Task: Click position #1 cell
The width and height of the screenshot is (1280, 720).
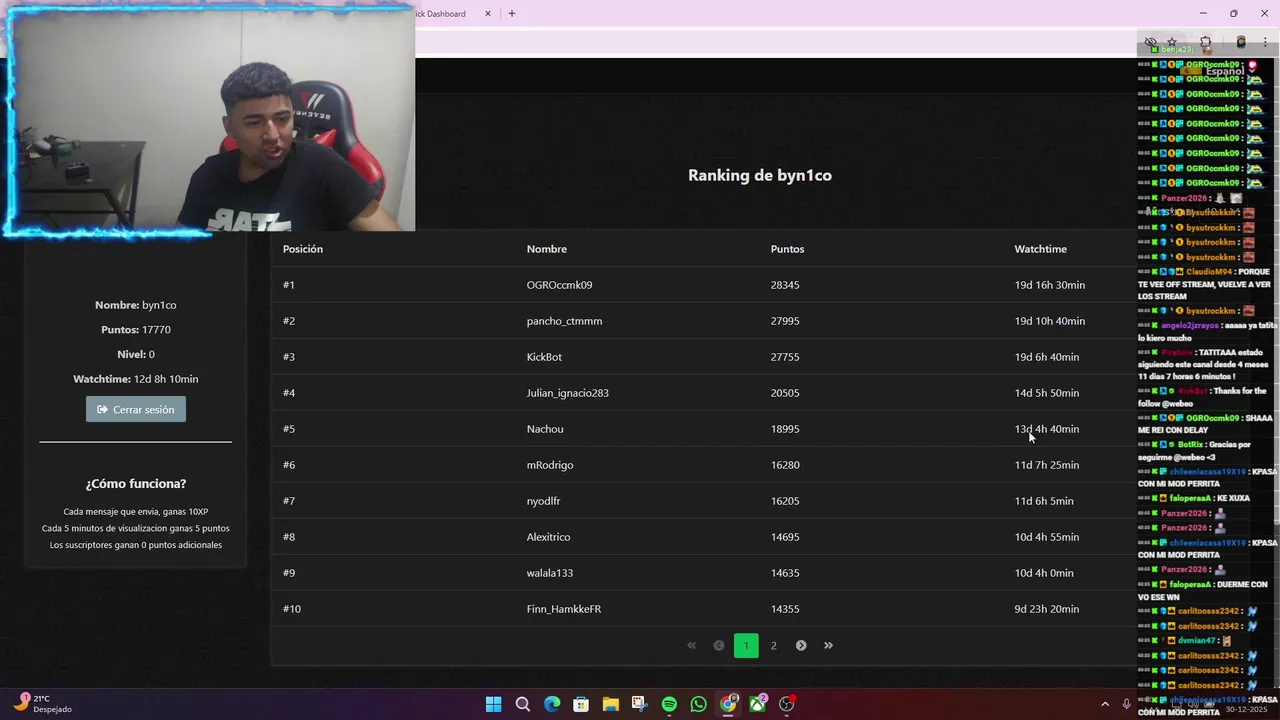Action: click(289, 285)
